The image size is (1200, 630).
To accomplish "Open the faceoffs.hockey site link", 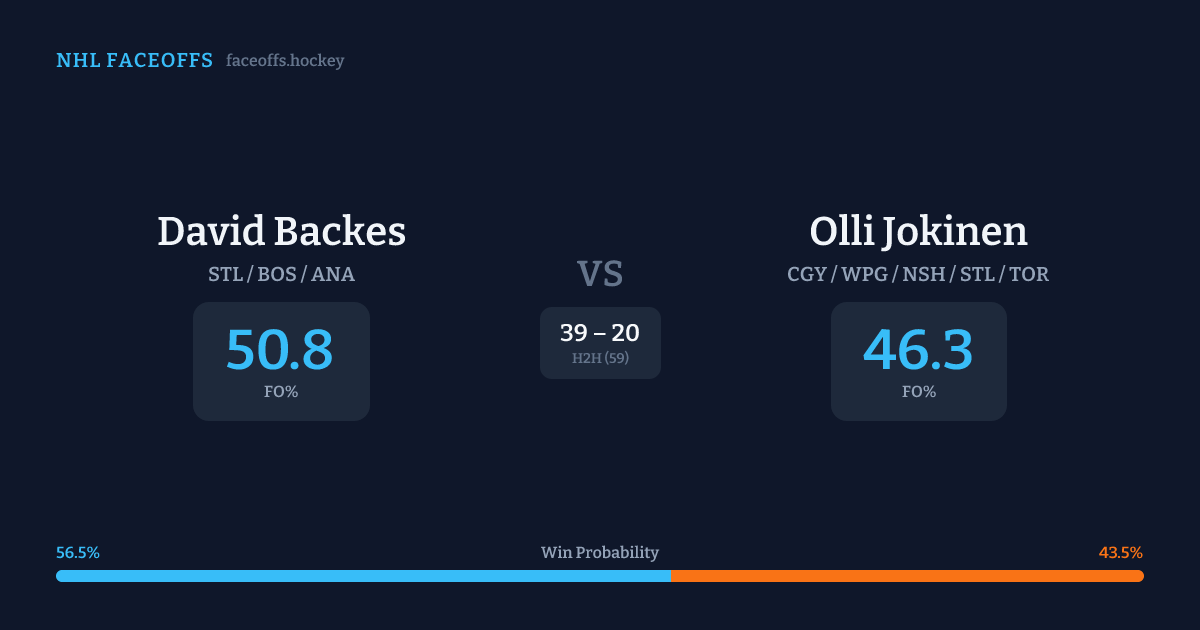I will coord(285,61).
